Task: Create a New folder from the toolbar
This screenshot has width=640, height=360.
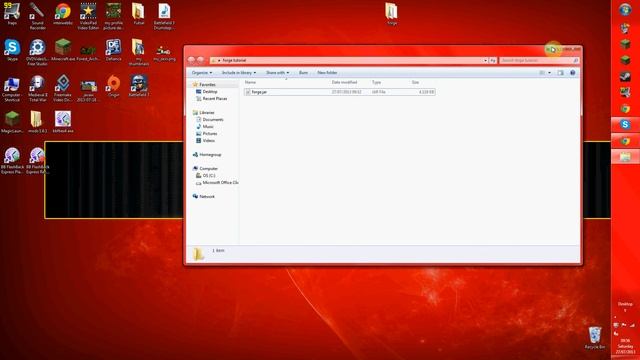Action: click(327, 73)
